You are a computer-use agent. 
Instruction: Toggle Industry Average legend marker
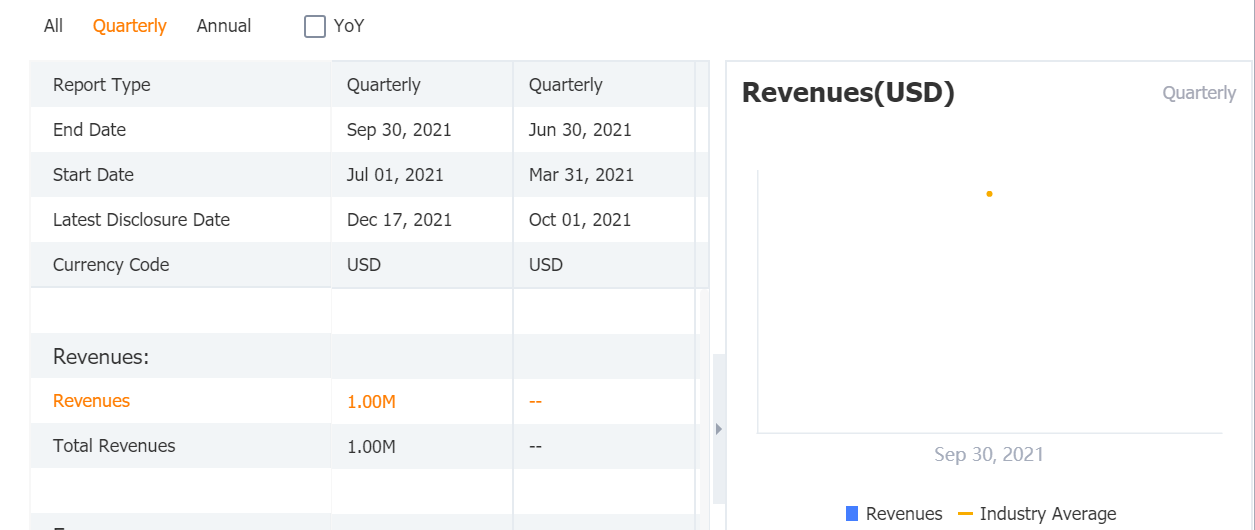tap(965, 514)
